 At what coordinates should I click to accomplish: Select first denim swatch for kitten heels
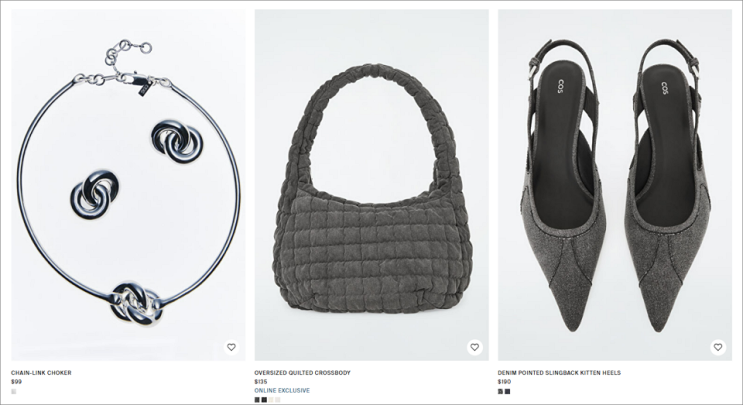click(x=500, y=391)
